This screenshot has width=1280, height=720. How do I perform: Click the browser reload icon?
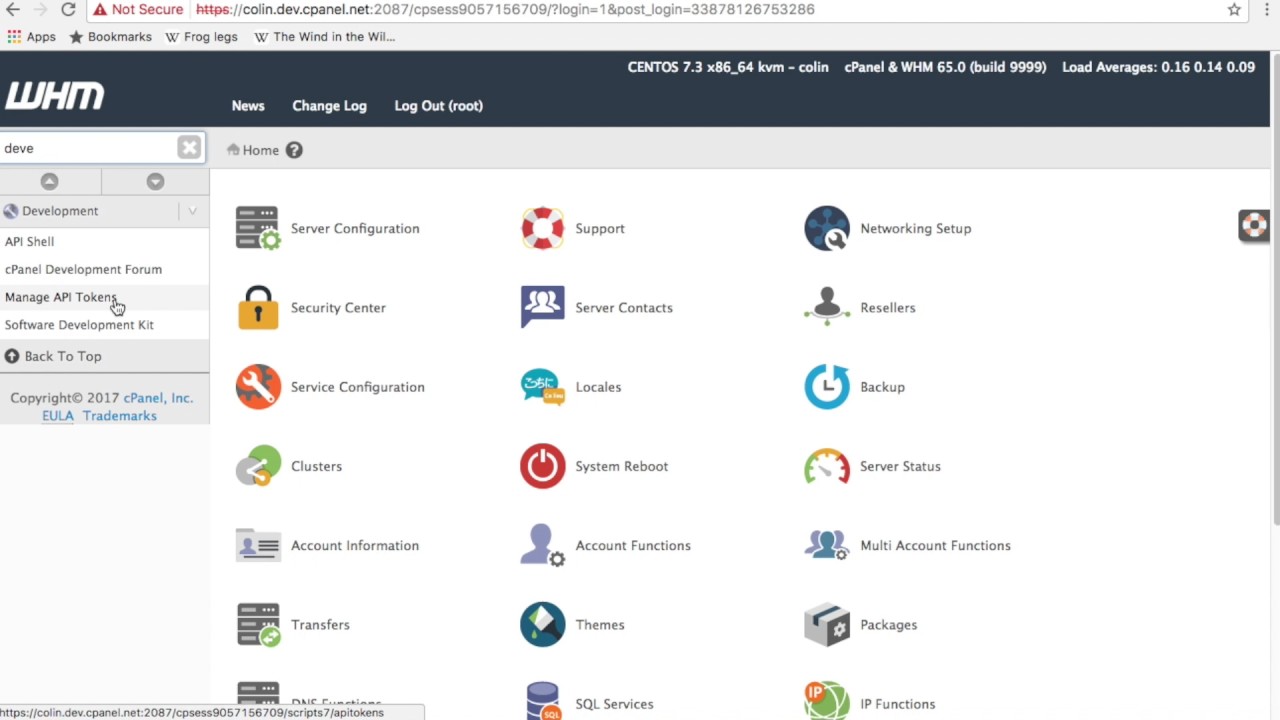(x=68, y=9)
